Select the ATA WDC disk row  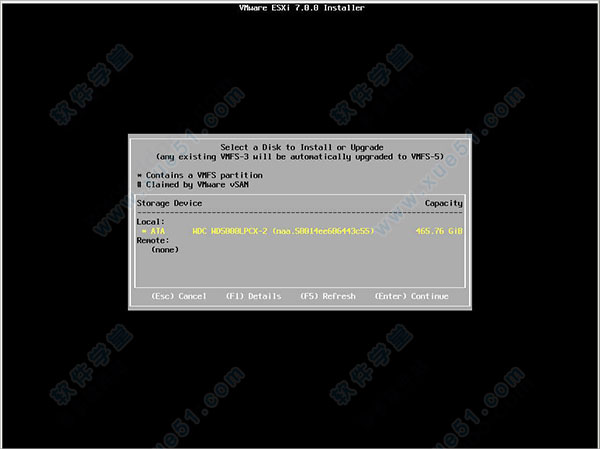tap(300, 231)
